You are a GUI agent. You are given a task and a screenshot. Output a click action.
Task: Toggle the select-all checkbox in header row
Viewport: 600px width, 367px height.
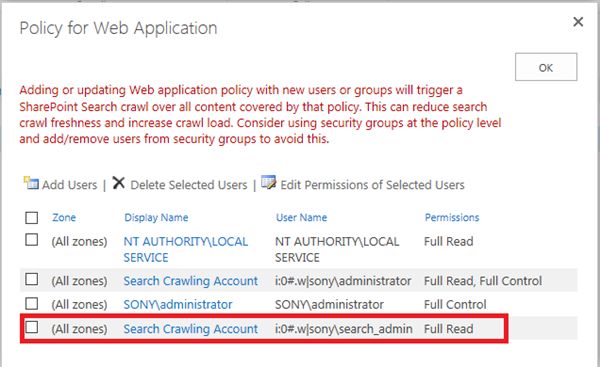31,217
